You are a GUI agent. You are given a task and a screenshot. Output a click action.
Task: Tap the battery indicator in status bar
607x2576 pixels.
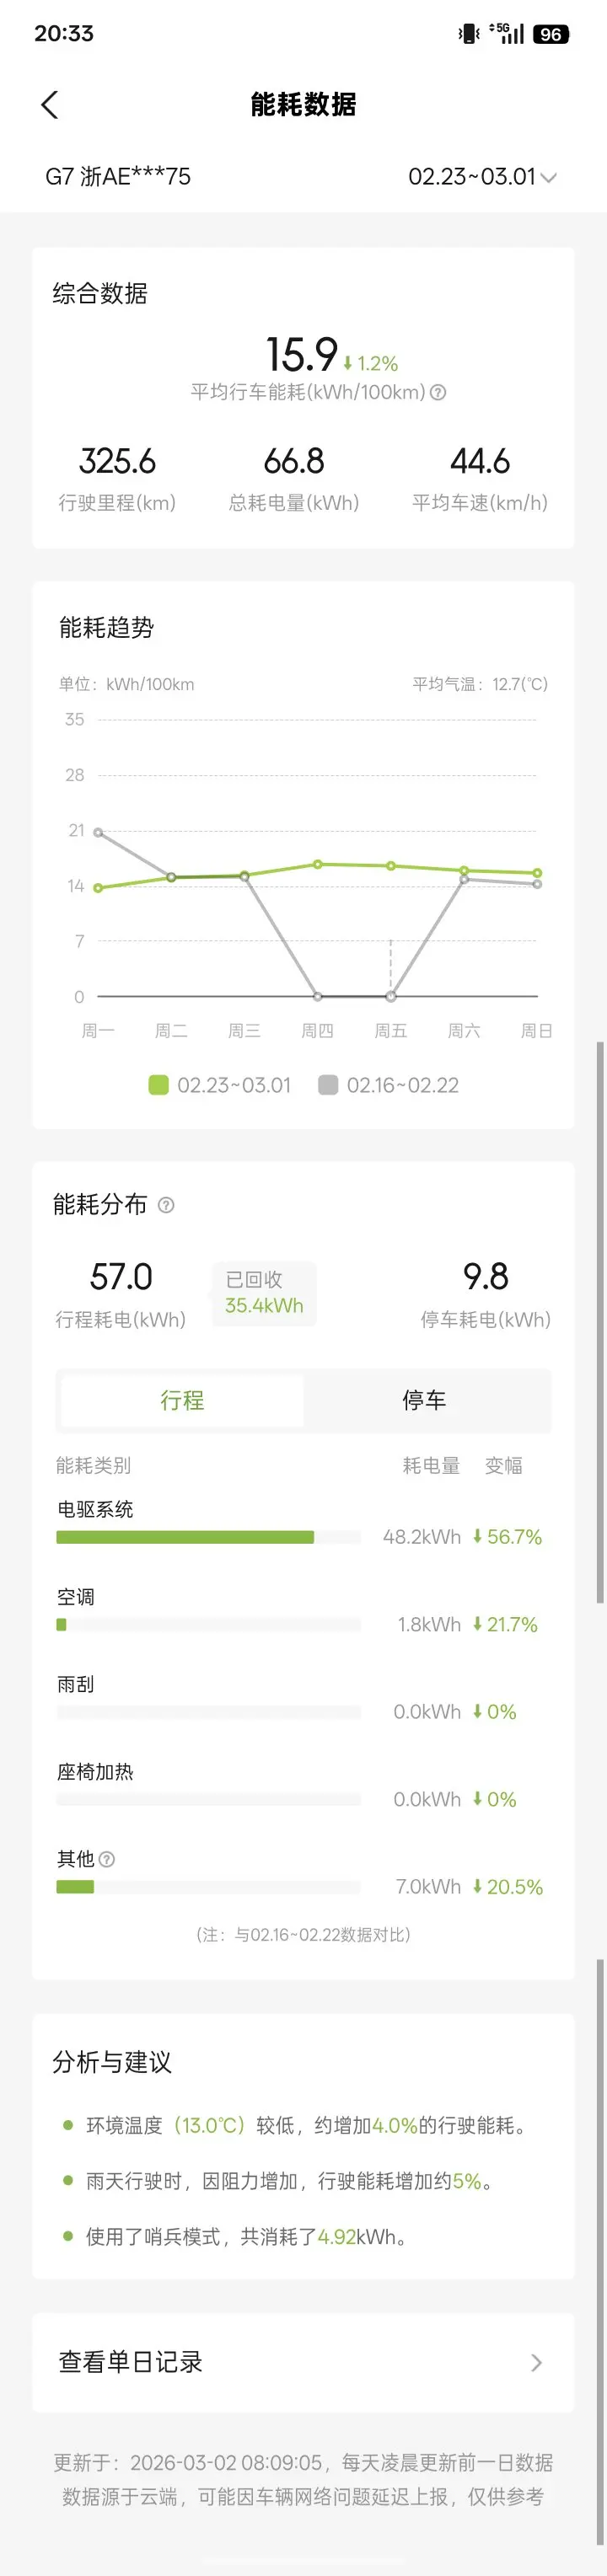click(x=550, y=34)
